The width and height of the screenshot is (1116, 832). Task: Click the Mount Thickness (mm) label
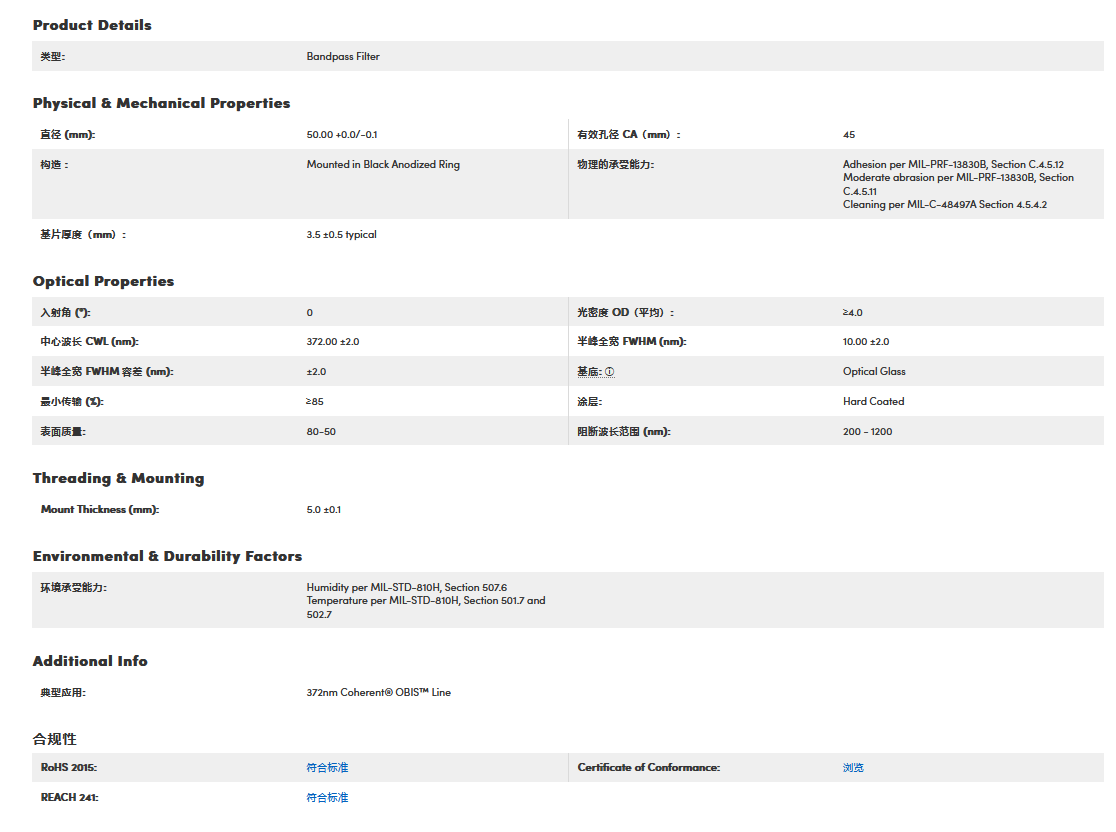tap(100, 510)
